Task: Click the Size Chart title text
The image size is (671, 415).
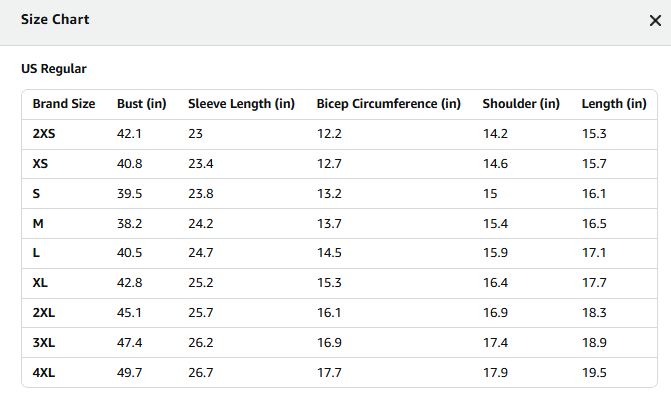Action: coord(55,20)
